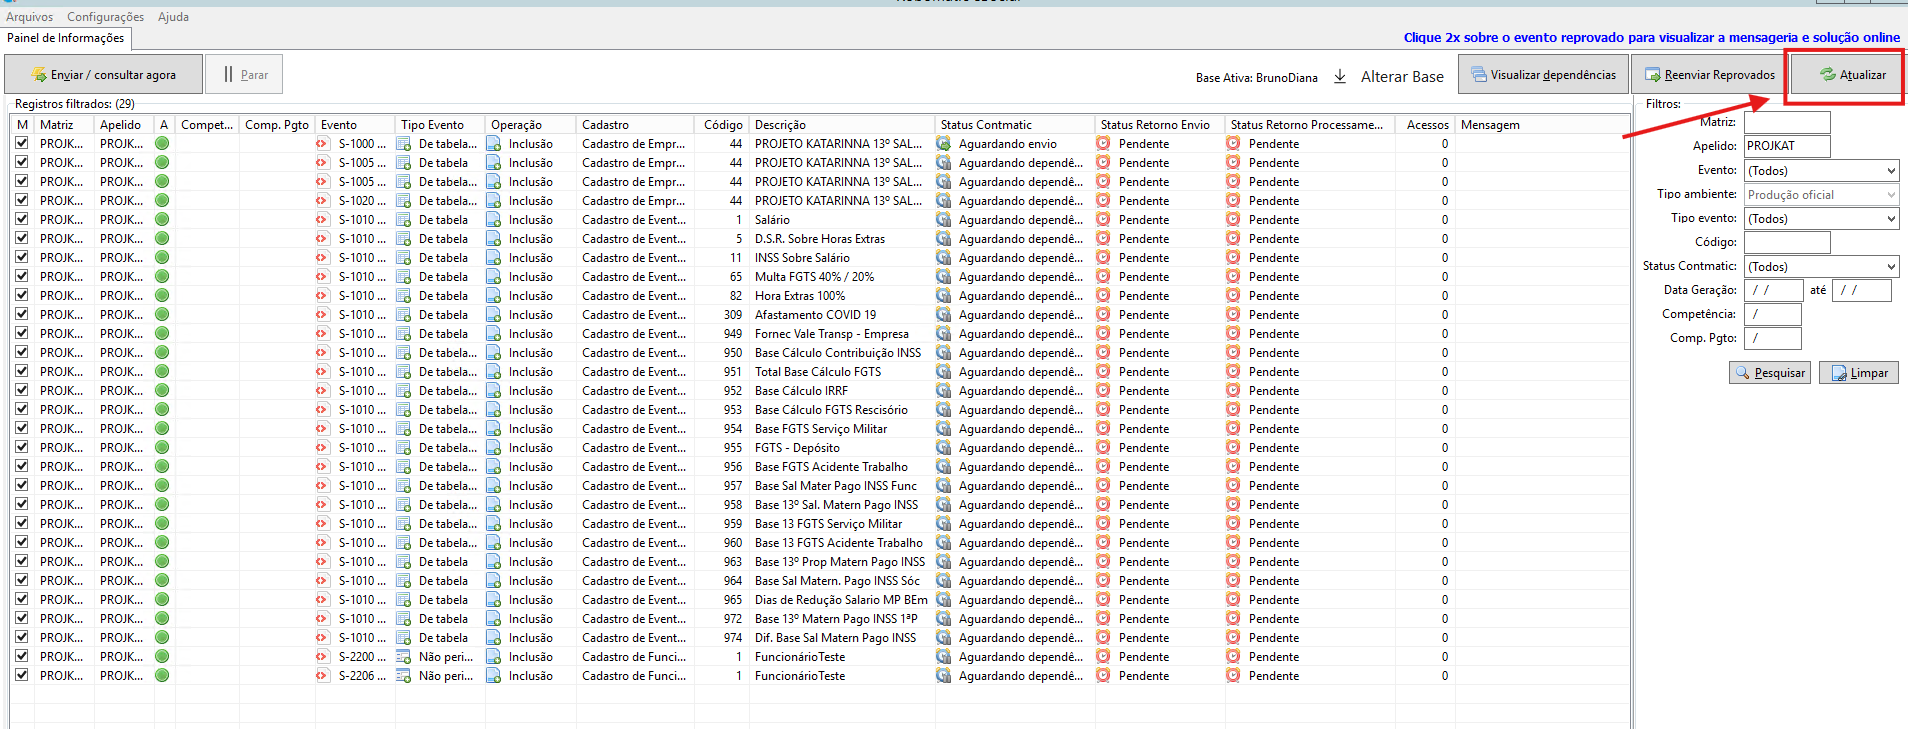Viewport: 1908px width, 729px height.
Task: Click the Enviar / consultar agora button
Action: pyautogui.click(x=104, y=75)
